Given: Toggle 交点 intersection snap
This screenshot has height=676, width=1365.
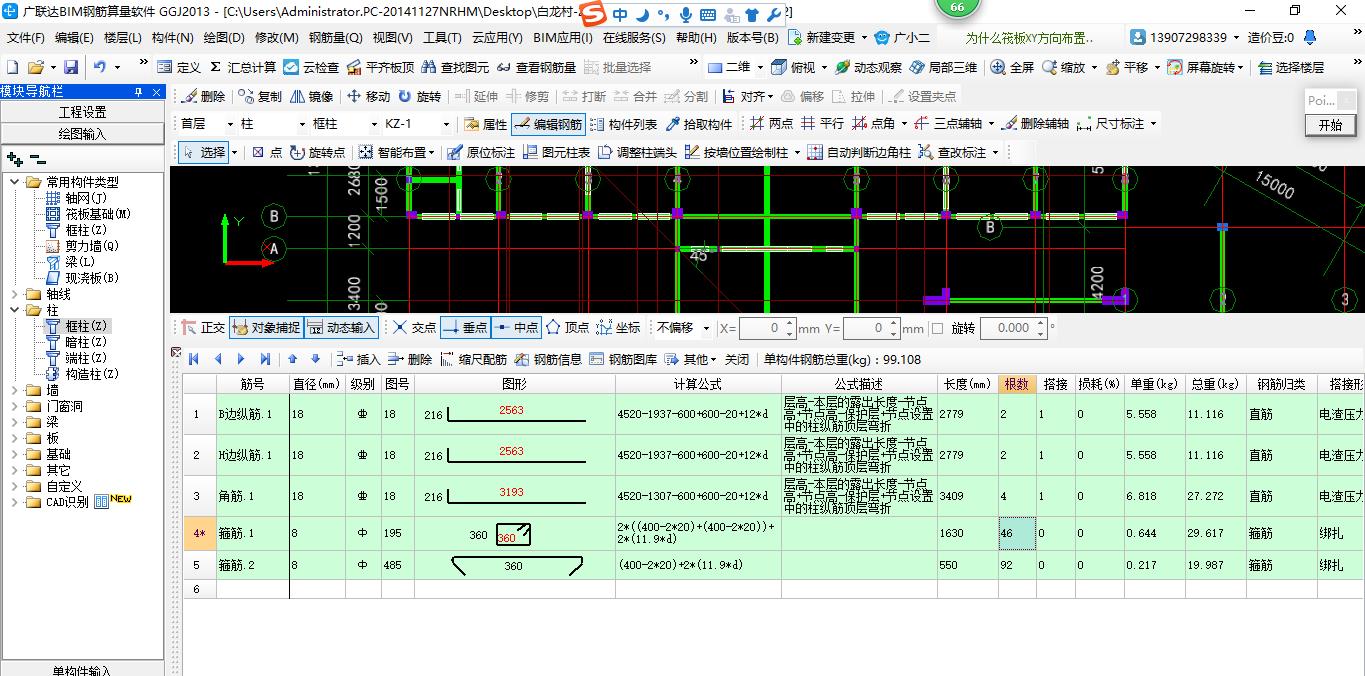Looking at the screenshot, I should click(x=414, y=327).
